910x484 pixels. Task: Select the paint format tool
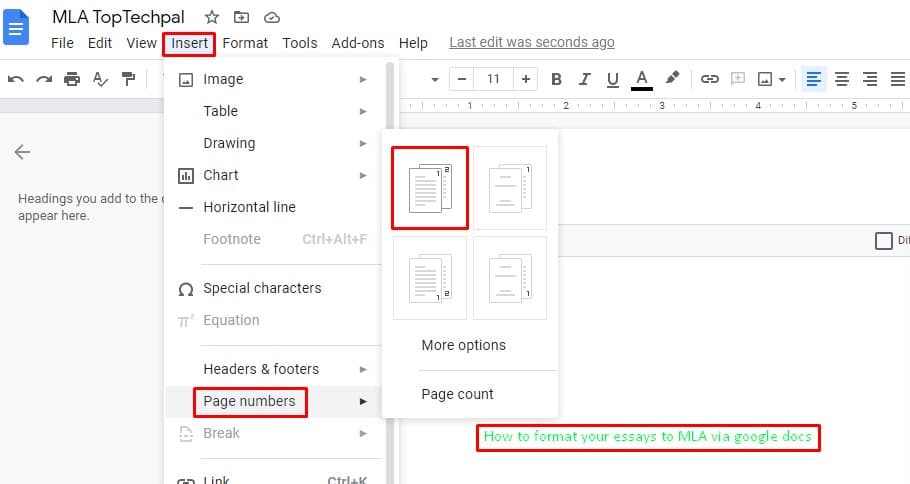pyautogui.click(x=128, y=78)
